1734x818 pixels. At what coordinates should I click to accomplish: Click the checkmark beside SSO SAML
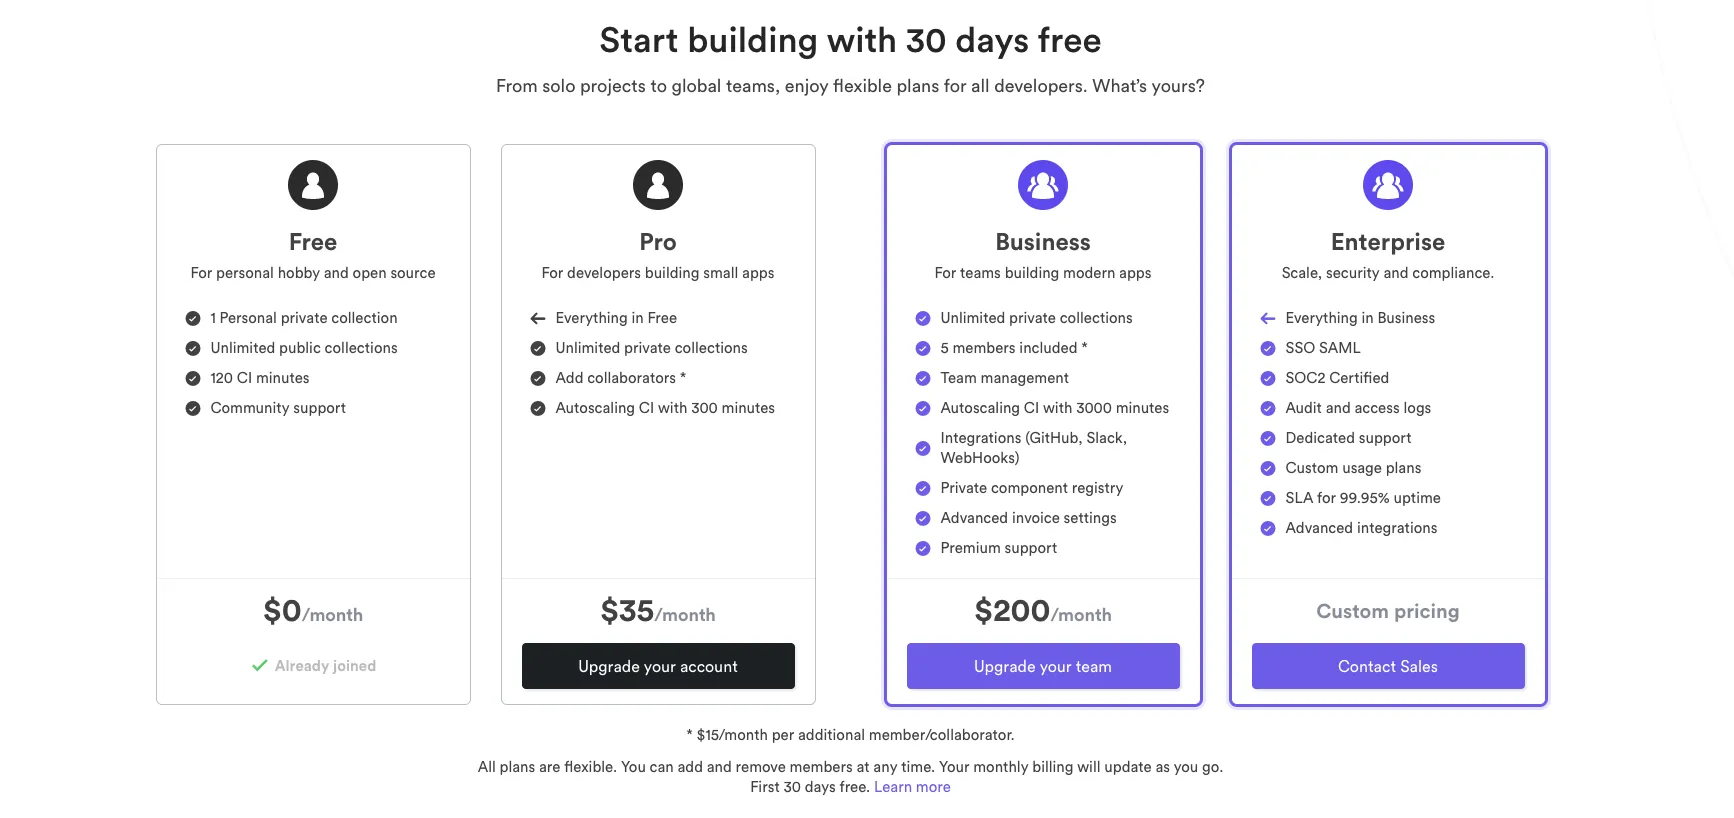(1268, 348)
